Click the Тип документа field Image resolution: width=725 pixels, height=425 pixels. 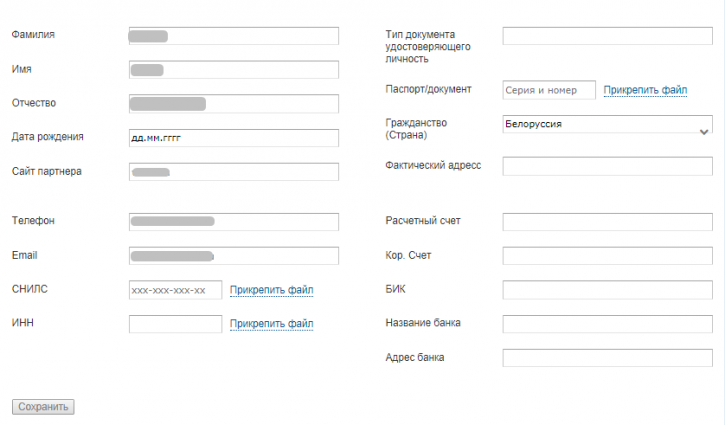click(x=607, y=36)
